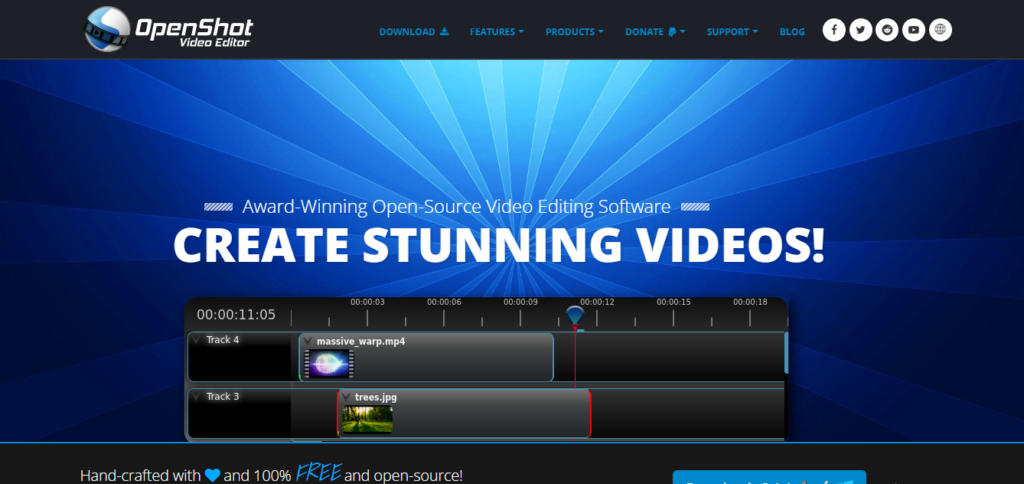Expand the Features dropdown menu
The image size is (1024, 484).
tap(496, 31)
